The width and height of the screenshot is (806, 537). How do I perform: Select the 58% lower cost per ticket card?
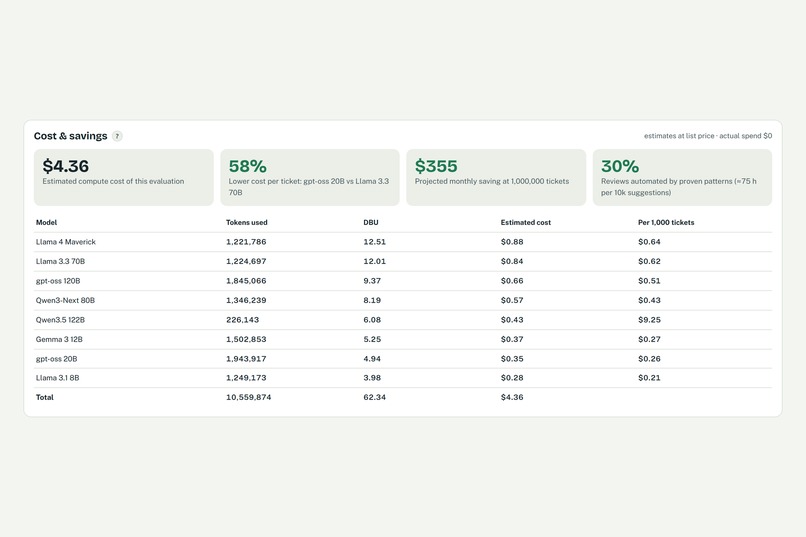[x=310, y=177]
